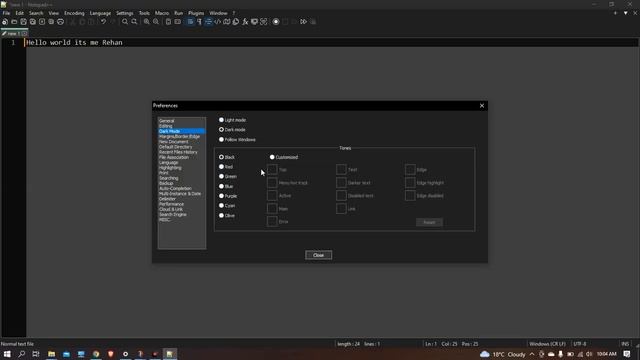The width and height of the screenshot is (640, 360).
Task: Click the synchronize vertical scrolling icon
Action: [x=168, y=22]
